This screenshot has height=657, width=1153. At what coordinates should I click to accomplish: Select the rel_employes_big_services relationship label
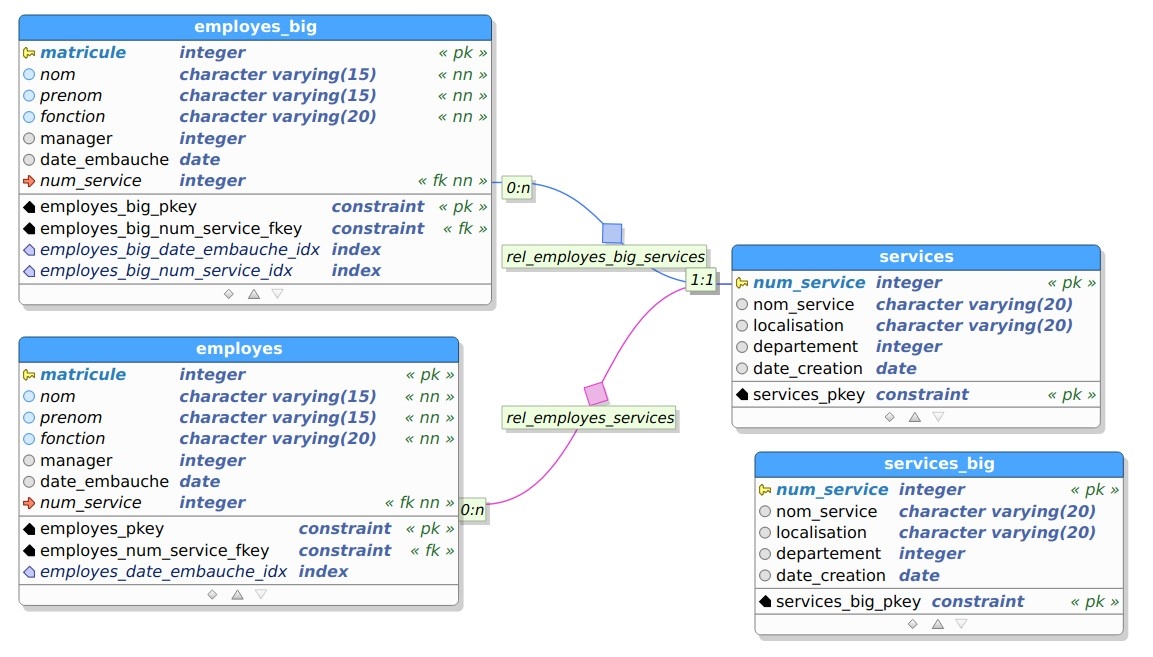pyautogui.click(x=604, y=257)
